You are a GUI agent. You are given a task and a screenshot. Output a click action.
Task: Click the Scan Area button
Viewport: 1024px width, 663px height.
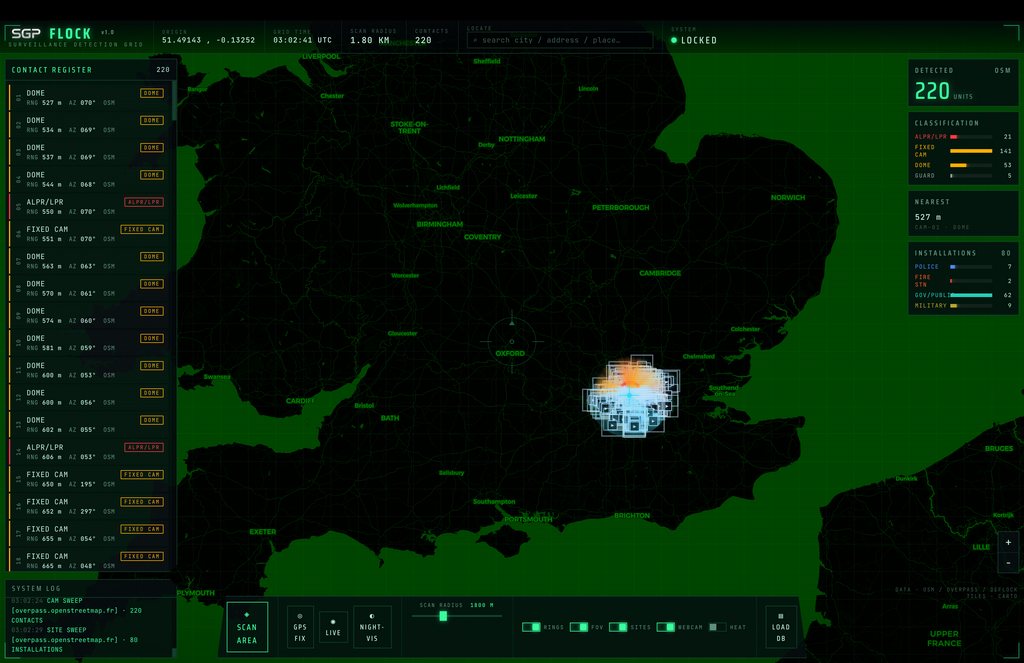pos(247,627)
